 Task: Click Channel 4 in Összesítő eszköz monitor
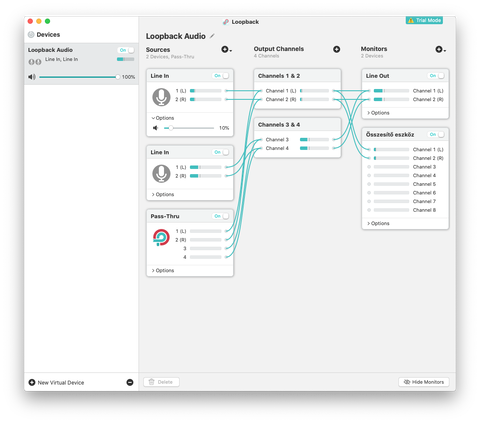[x=424, y=175]
